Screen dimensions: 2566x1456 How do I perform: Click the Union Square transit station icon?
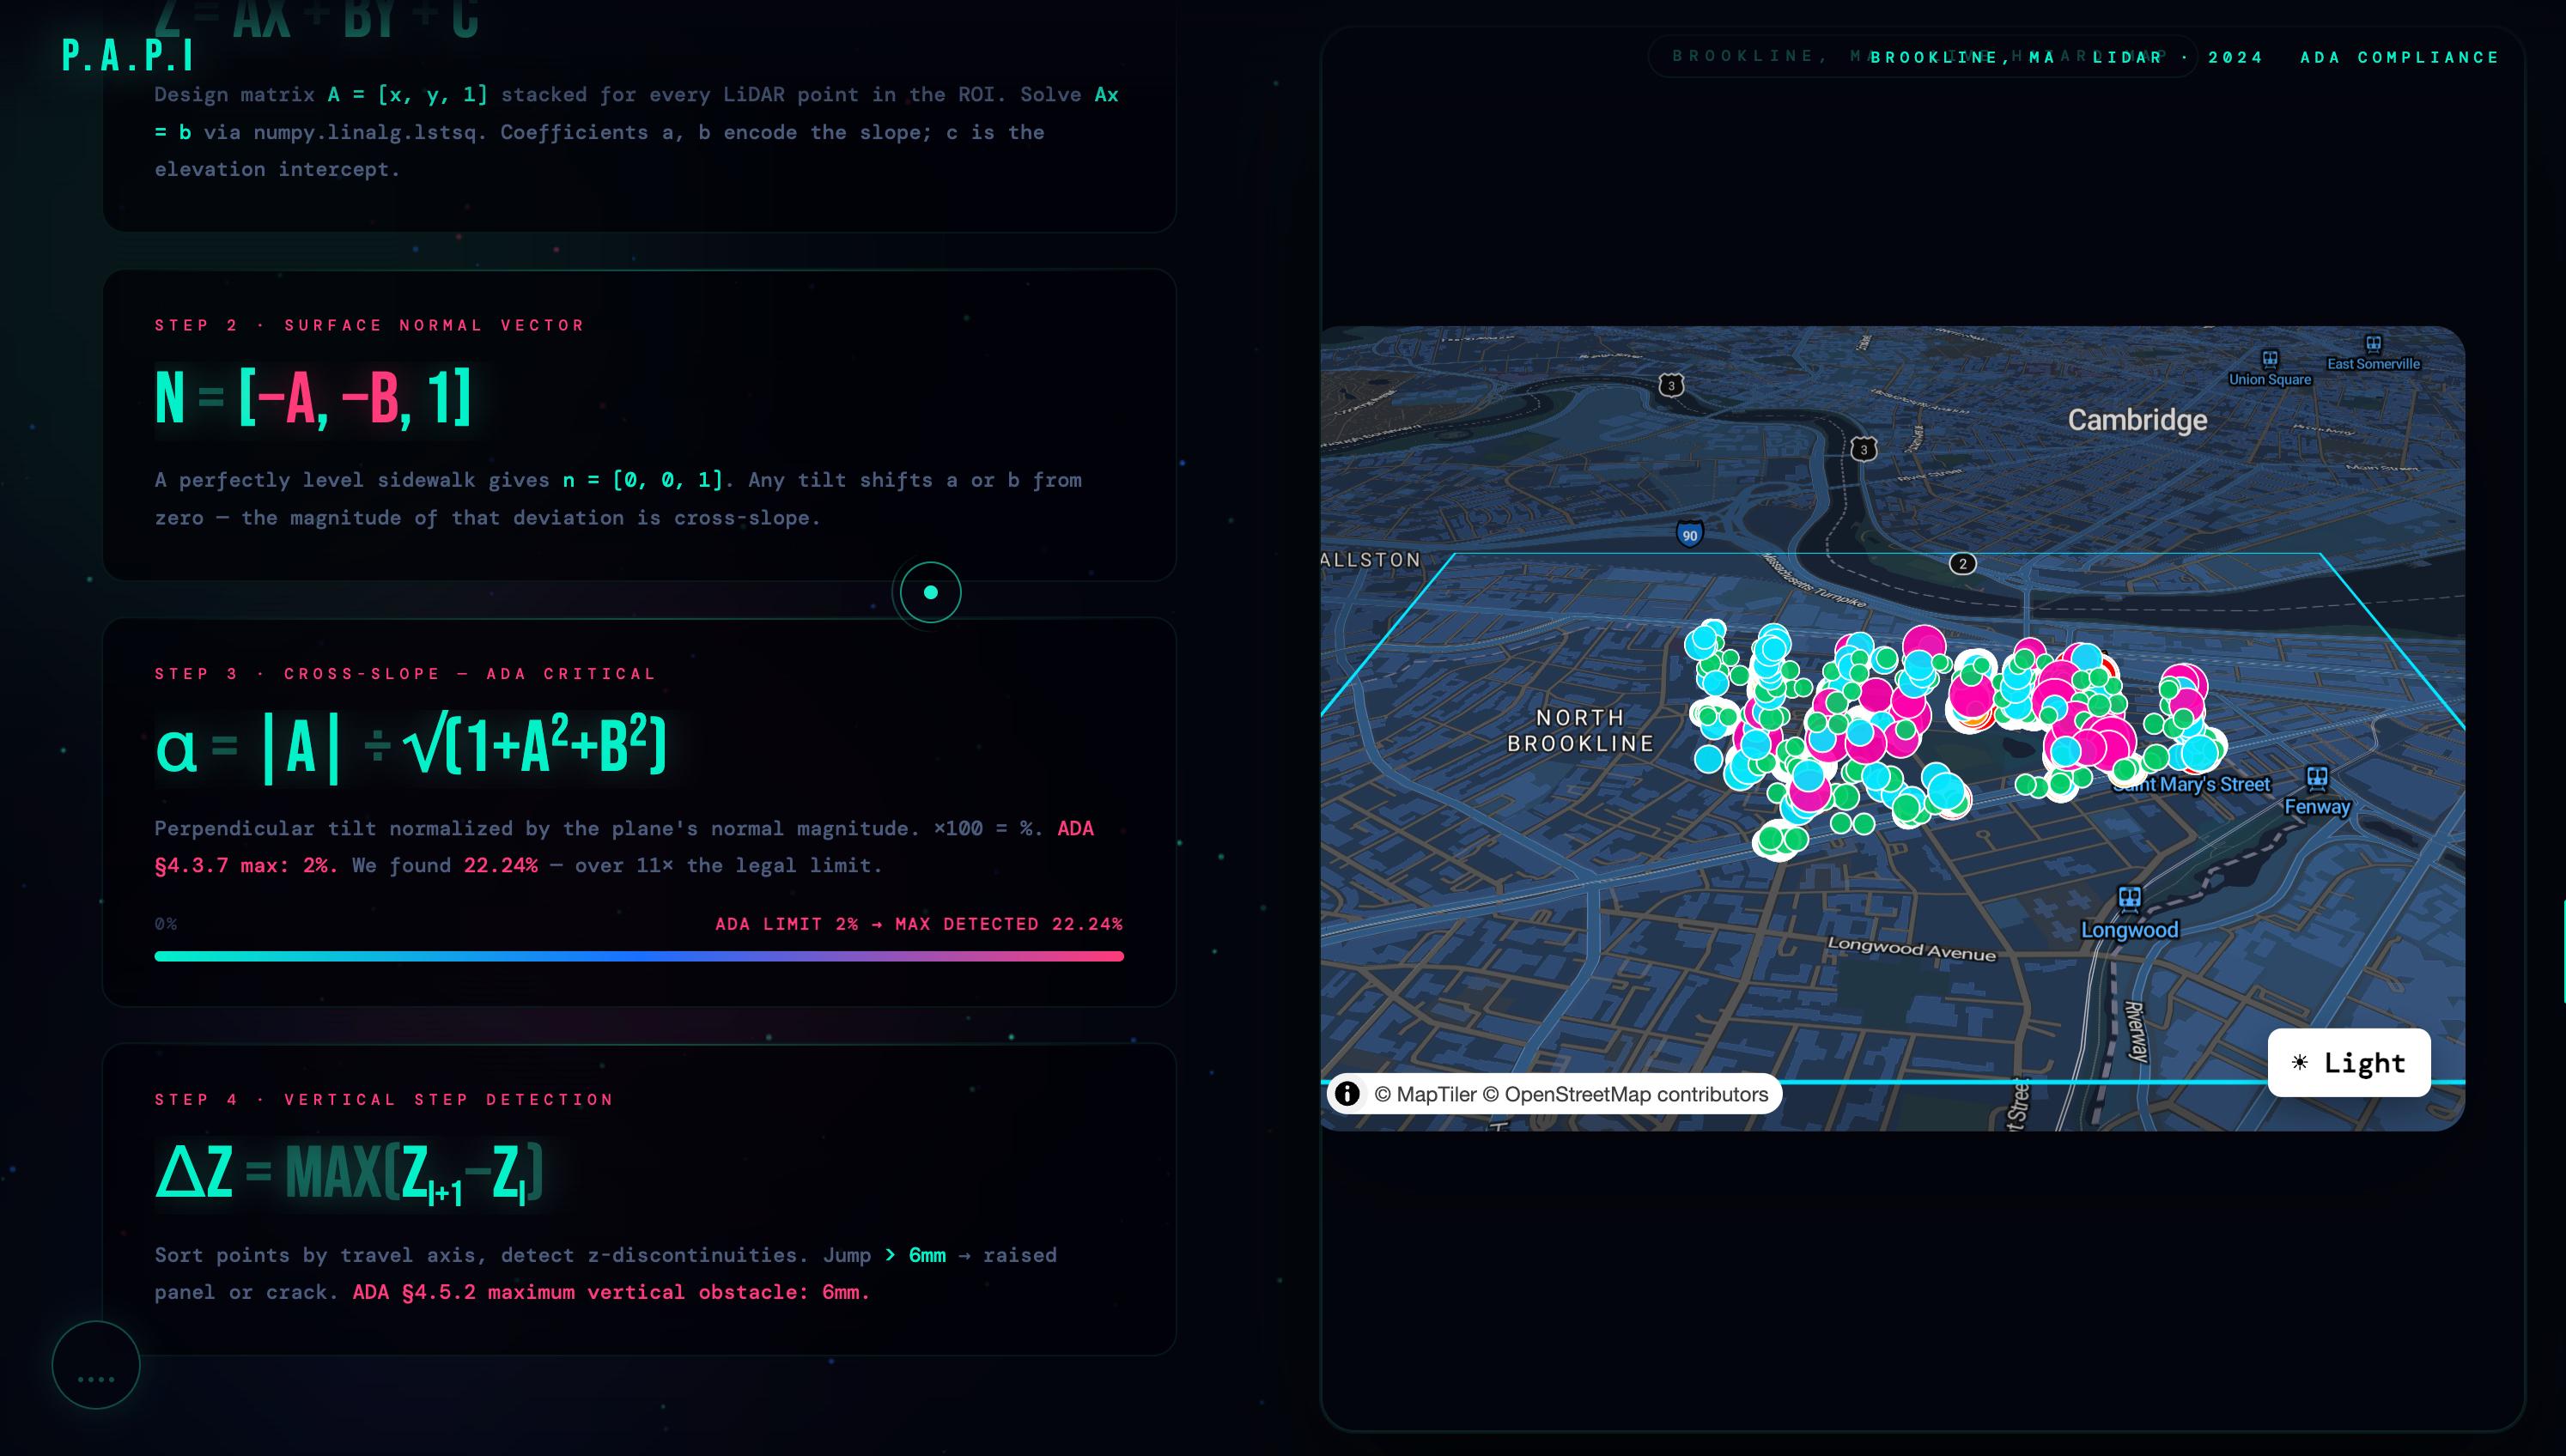point(2270,358)
